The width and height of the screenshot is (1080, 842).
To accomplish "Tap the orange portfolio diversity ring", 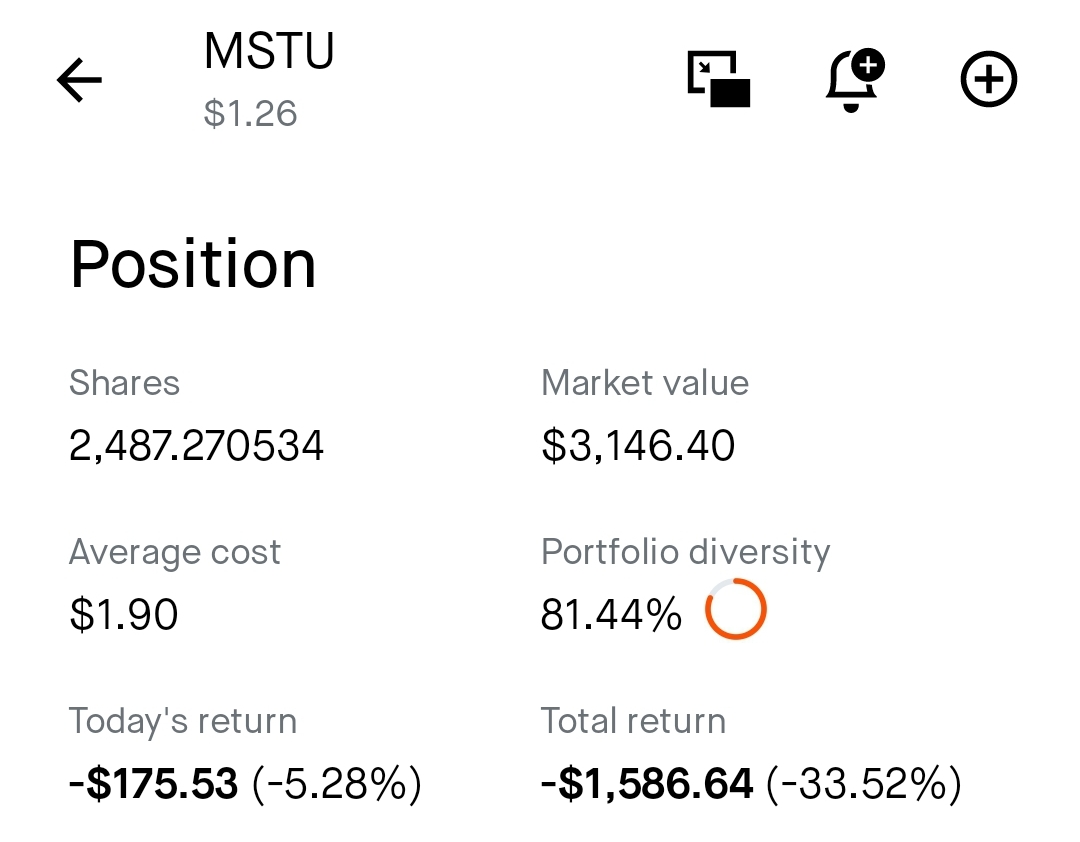I will pyautogui.click(x=735, y=609).
